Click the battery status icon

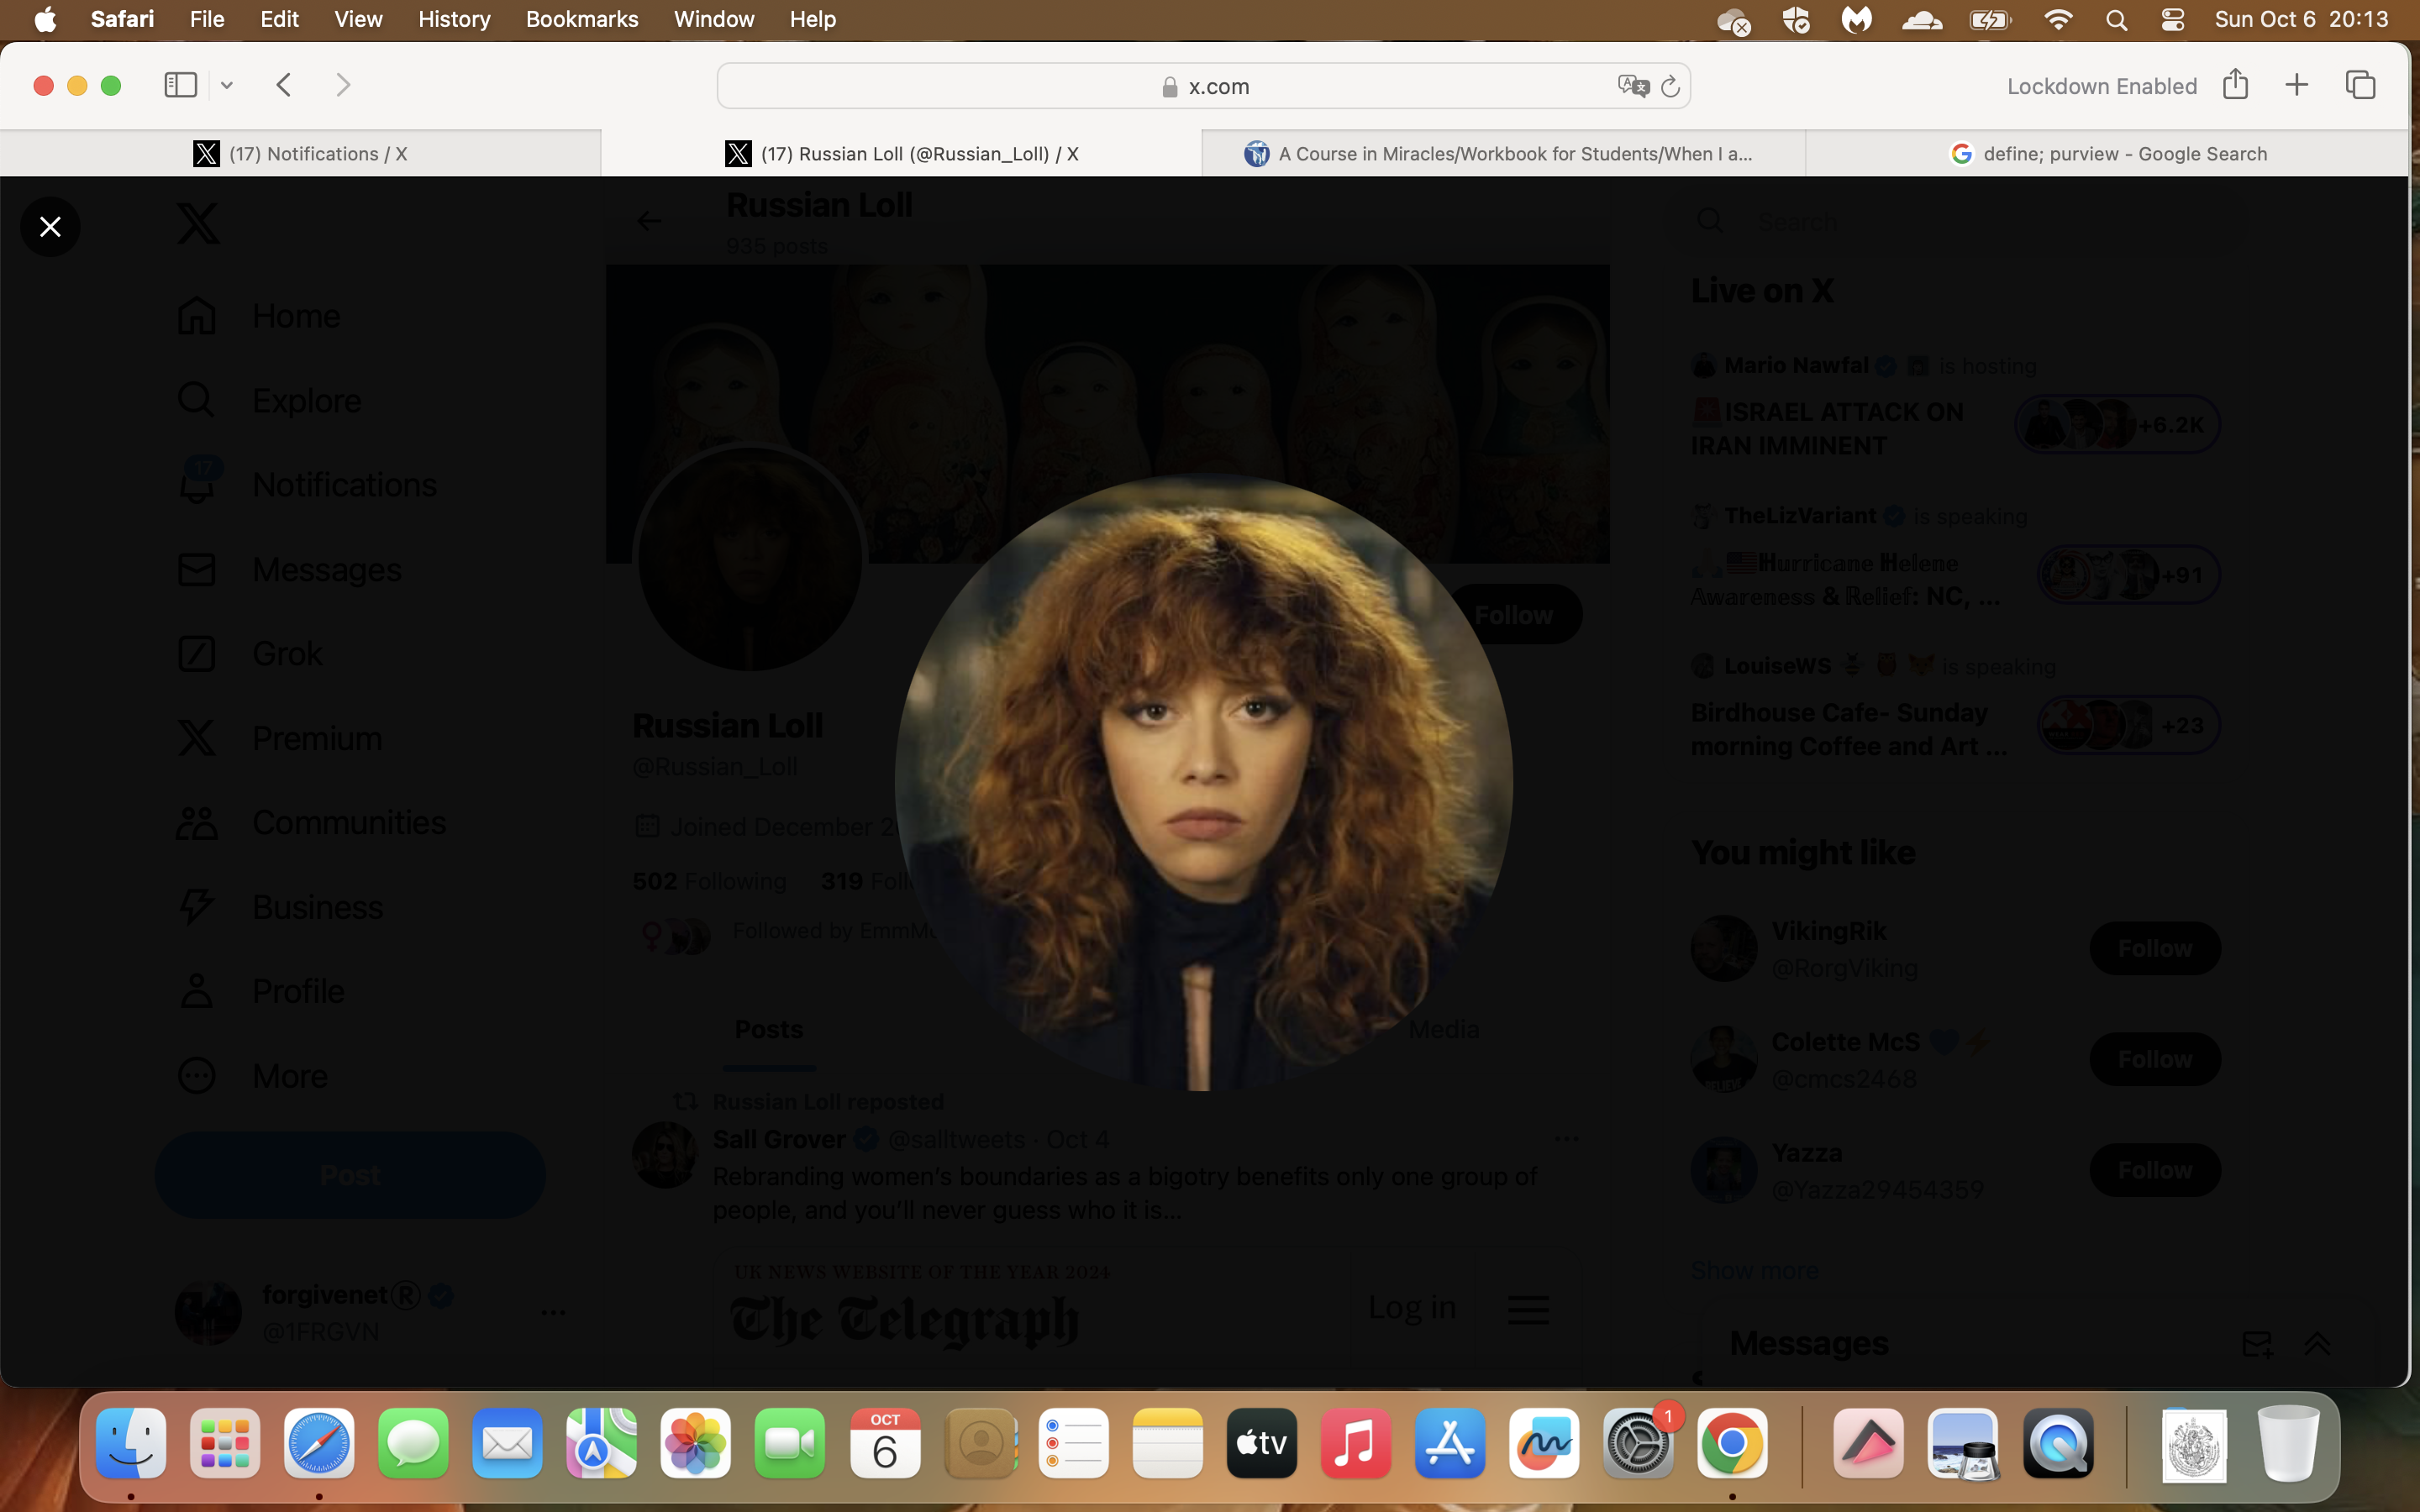1990,19
